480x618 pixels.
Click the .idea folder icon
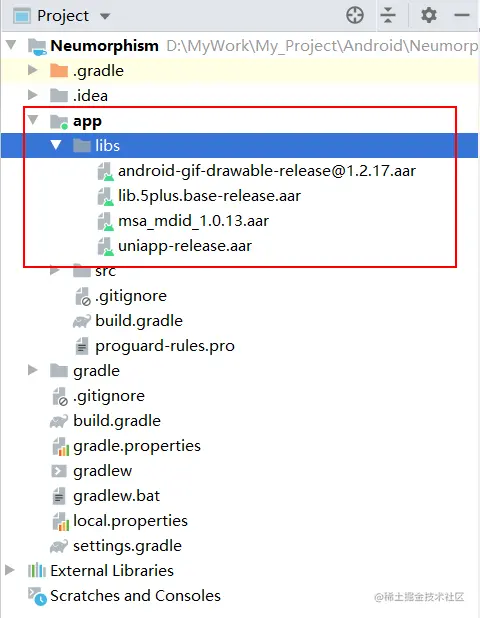[59, 96]
